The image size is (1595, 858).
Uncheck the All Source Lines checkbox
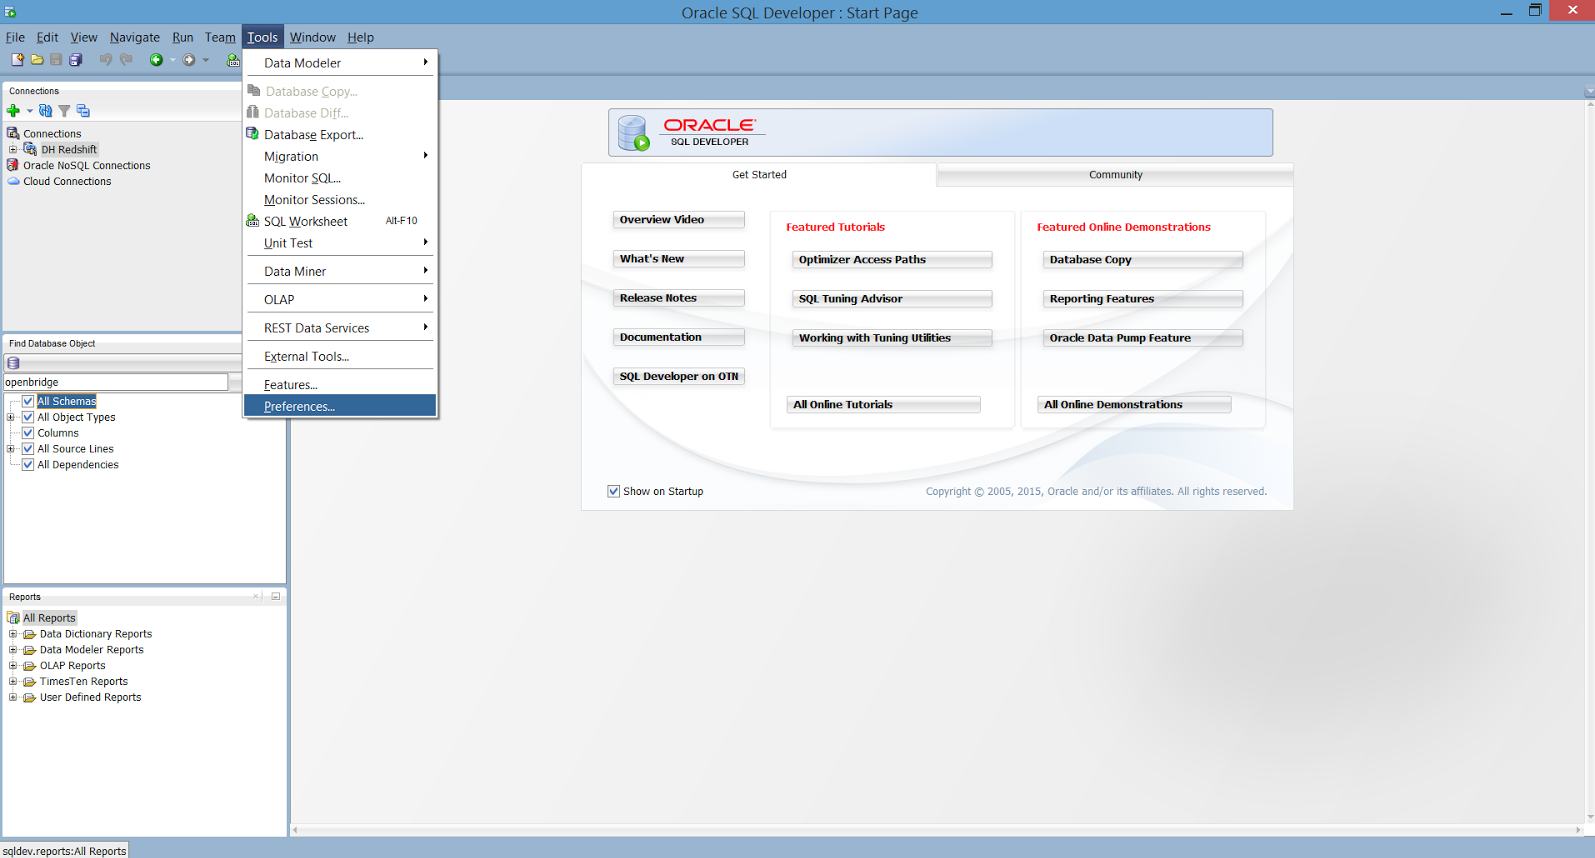(x=28, y=449)
